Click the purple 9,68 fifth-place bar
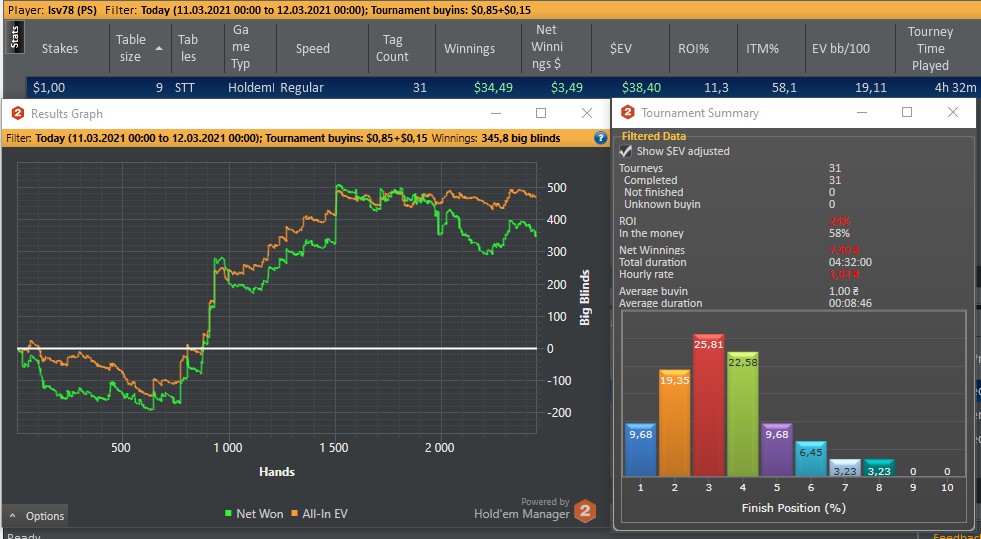This screenshot has height=539, width=981. click(x=776, y=450)
